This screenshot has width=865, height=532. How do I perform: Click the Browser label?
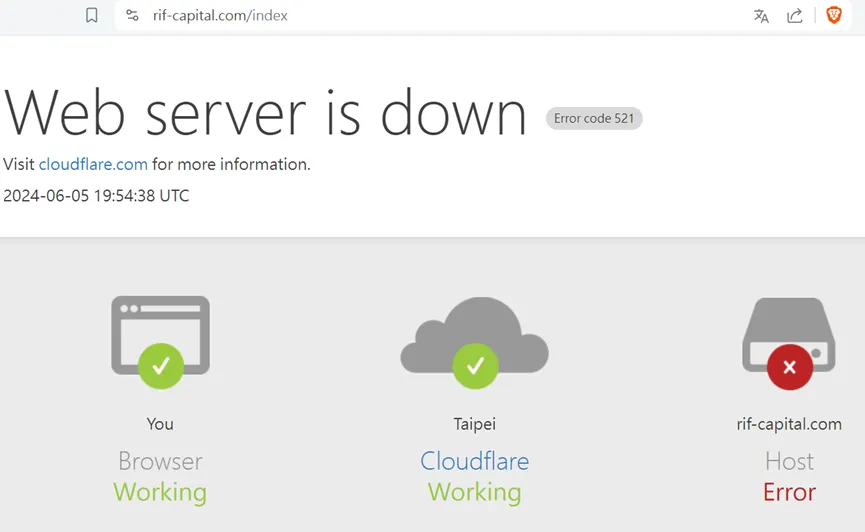pyautogui.click(x=161, y=461)
